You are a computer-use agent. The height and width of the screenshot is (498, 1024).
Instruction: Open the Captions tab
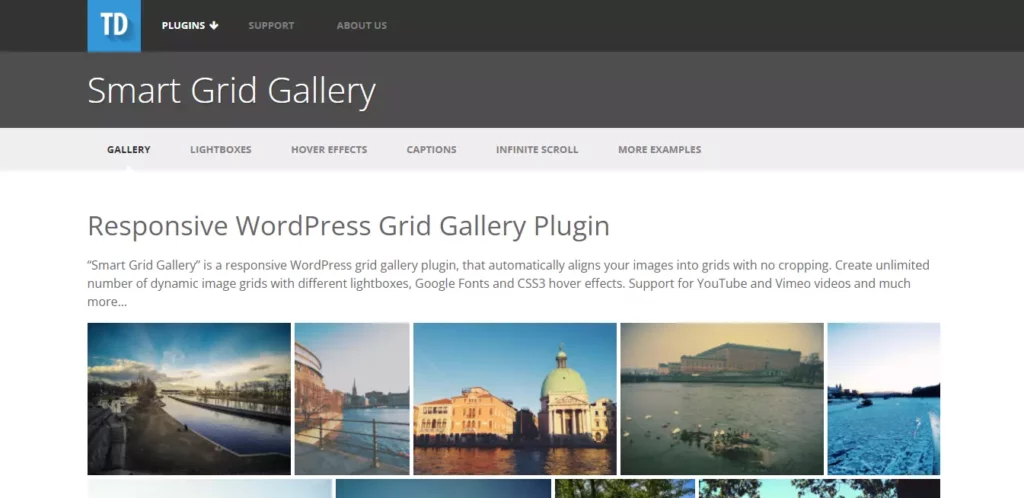tap(431, 150)
